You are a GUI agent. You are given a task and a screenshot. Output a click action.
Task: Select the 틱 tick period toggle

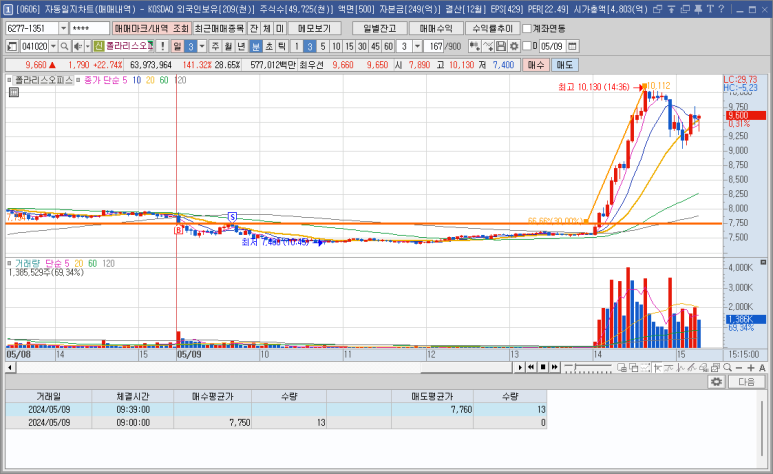[x=281, y=46]
